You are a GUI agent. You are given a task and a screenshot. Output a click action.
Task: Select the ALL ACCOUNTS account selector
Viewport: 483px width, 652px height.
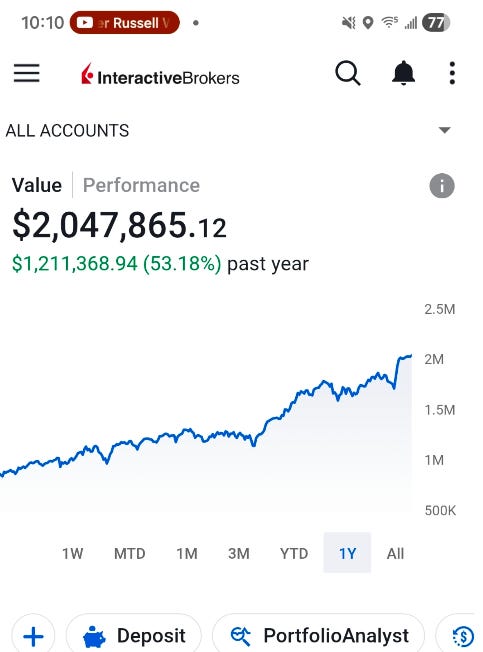point(229,131)
